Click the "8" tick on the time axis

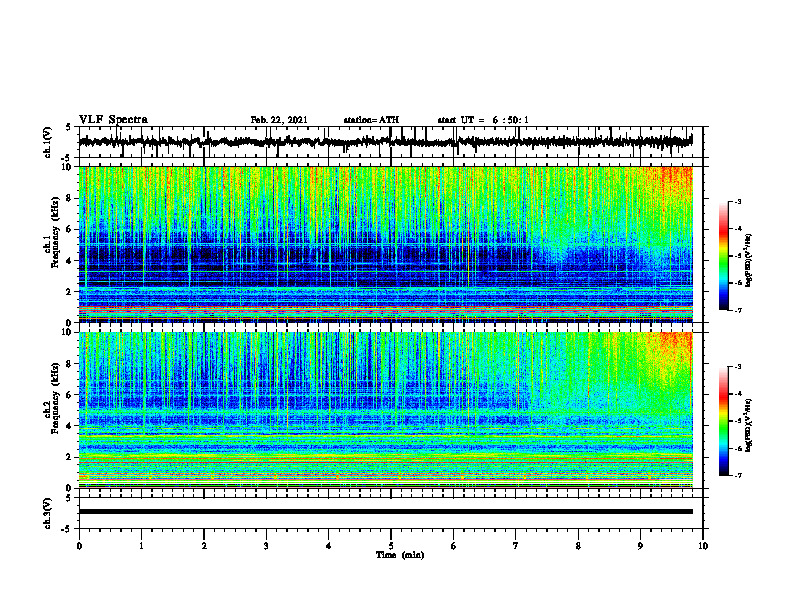click(x=578, y=546)
